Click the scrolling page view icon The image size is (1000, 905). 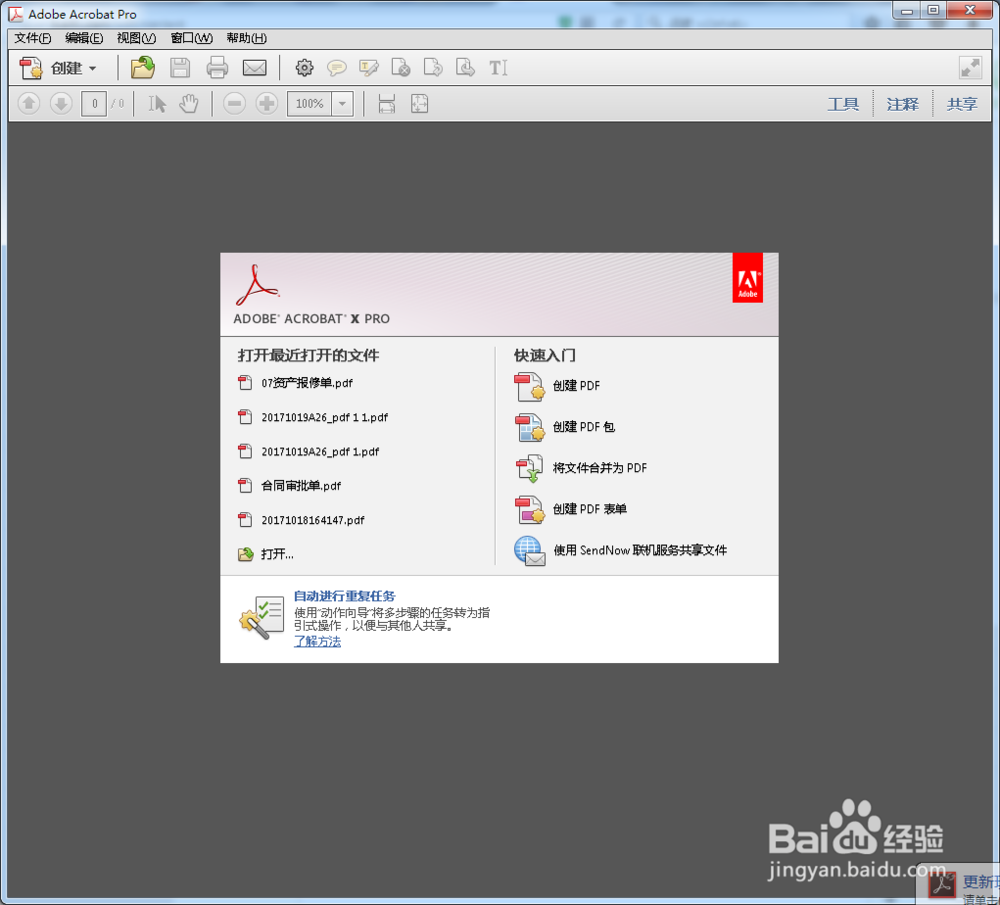tap(386, 103)
